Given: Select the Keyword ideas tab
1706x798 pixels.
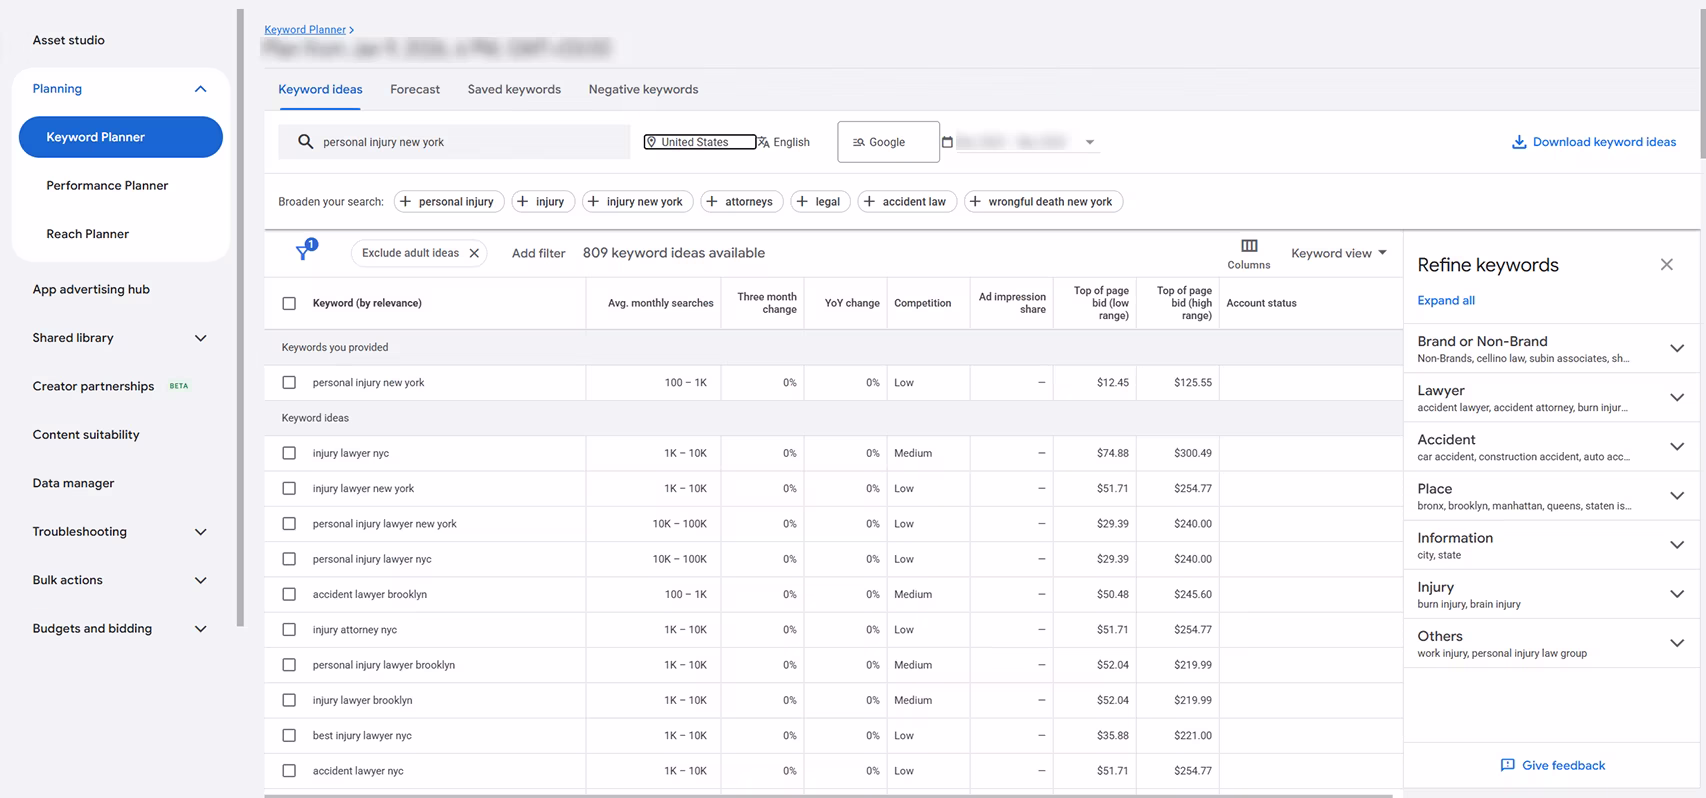Looking at the screenshot, I should coord(320,89).
